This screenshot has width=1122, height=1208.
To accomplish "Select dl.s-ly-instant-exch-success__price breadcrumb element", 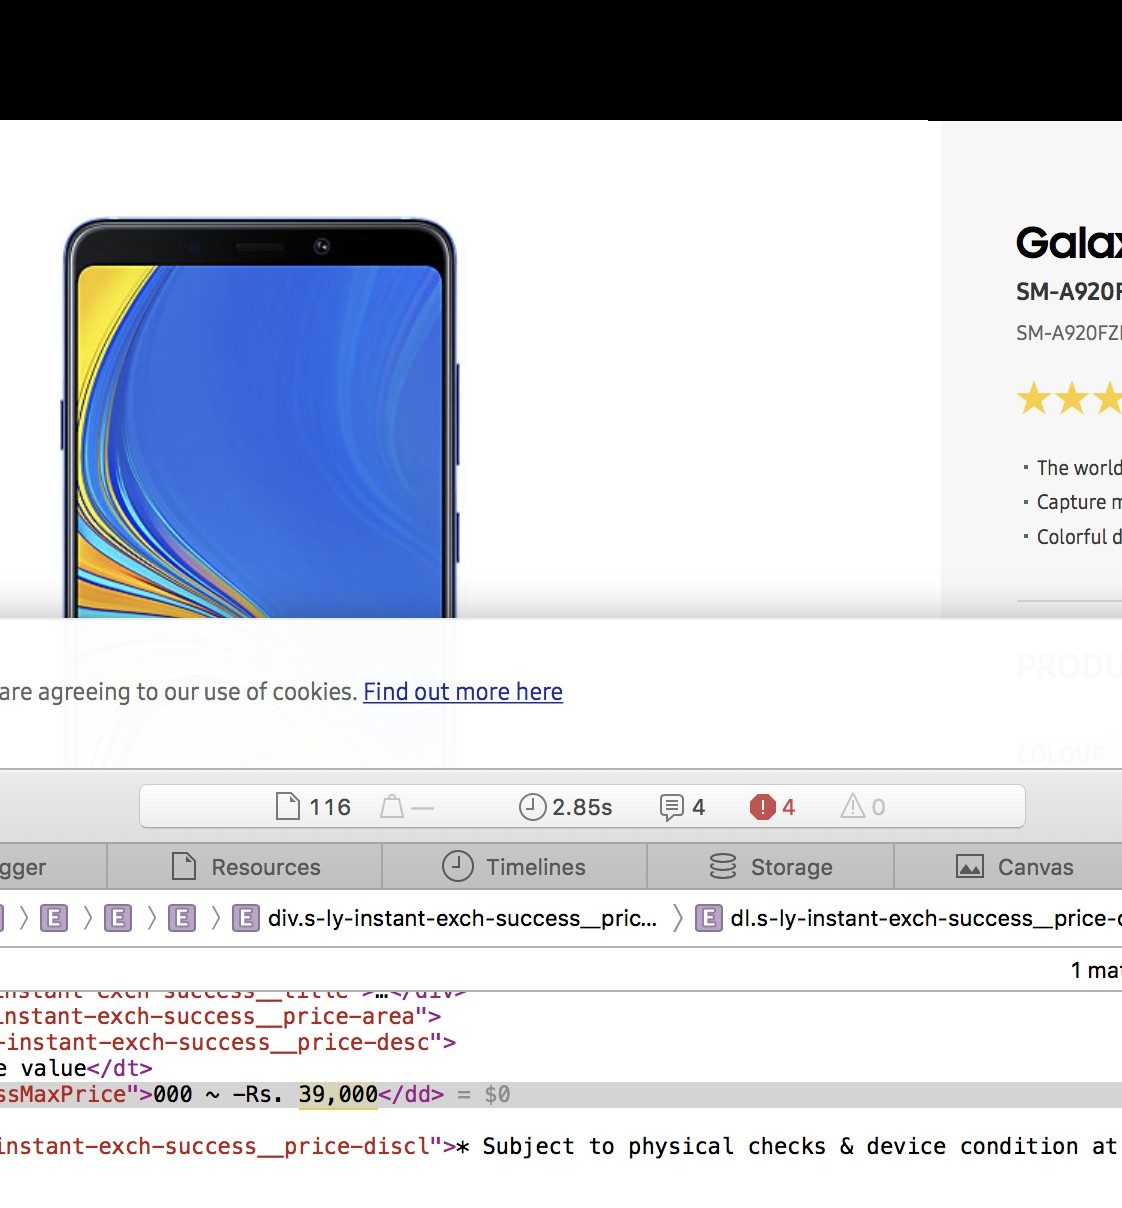I will 908,918.
